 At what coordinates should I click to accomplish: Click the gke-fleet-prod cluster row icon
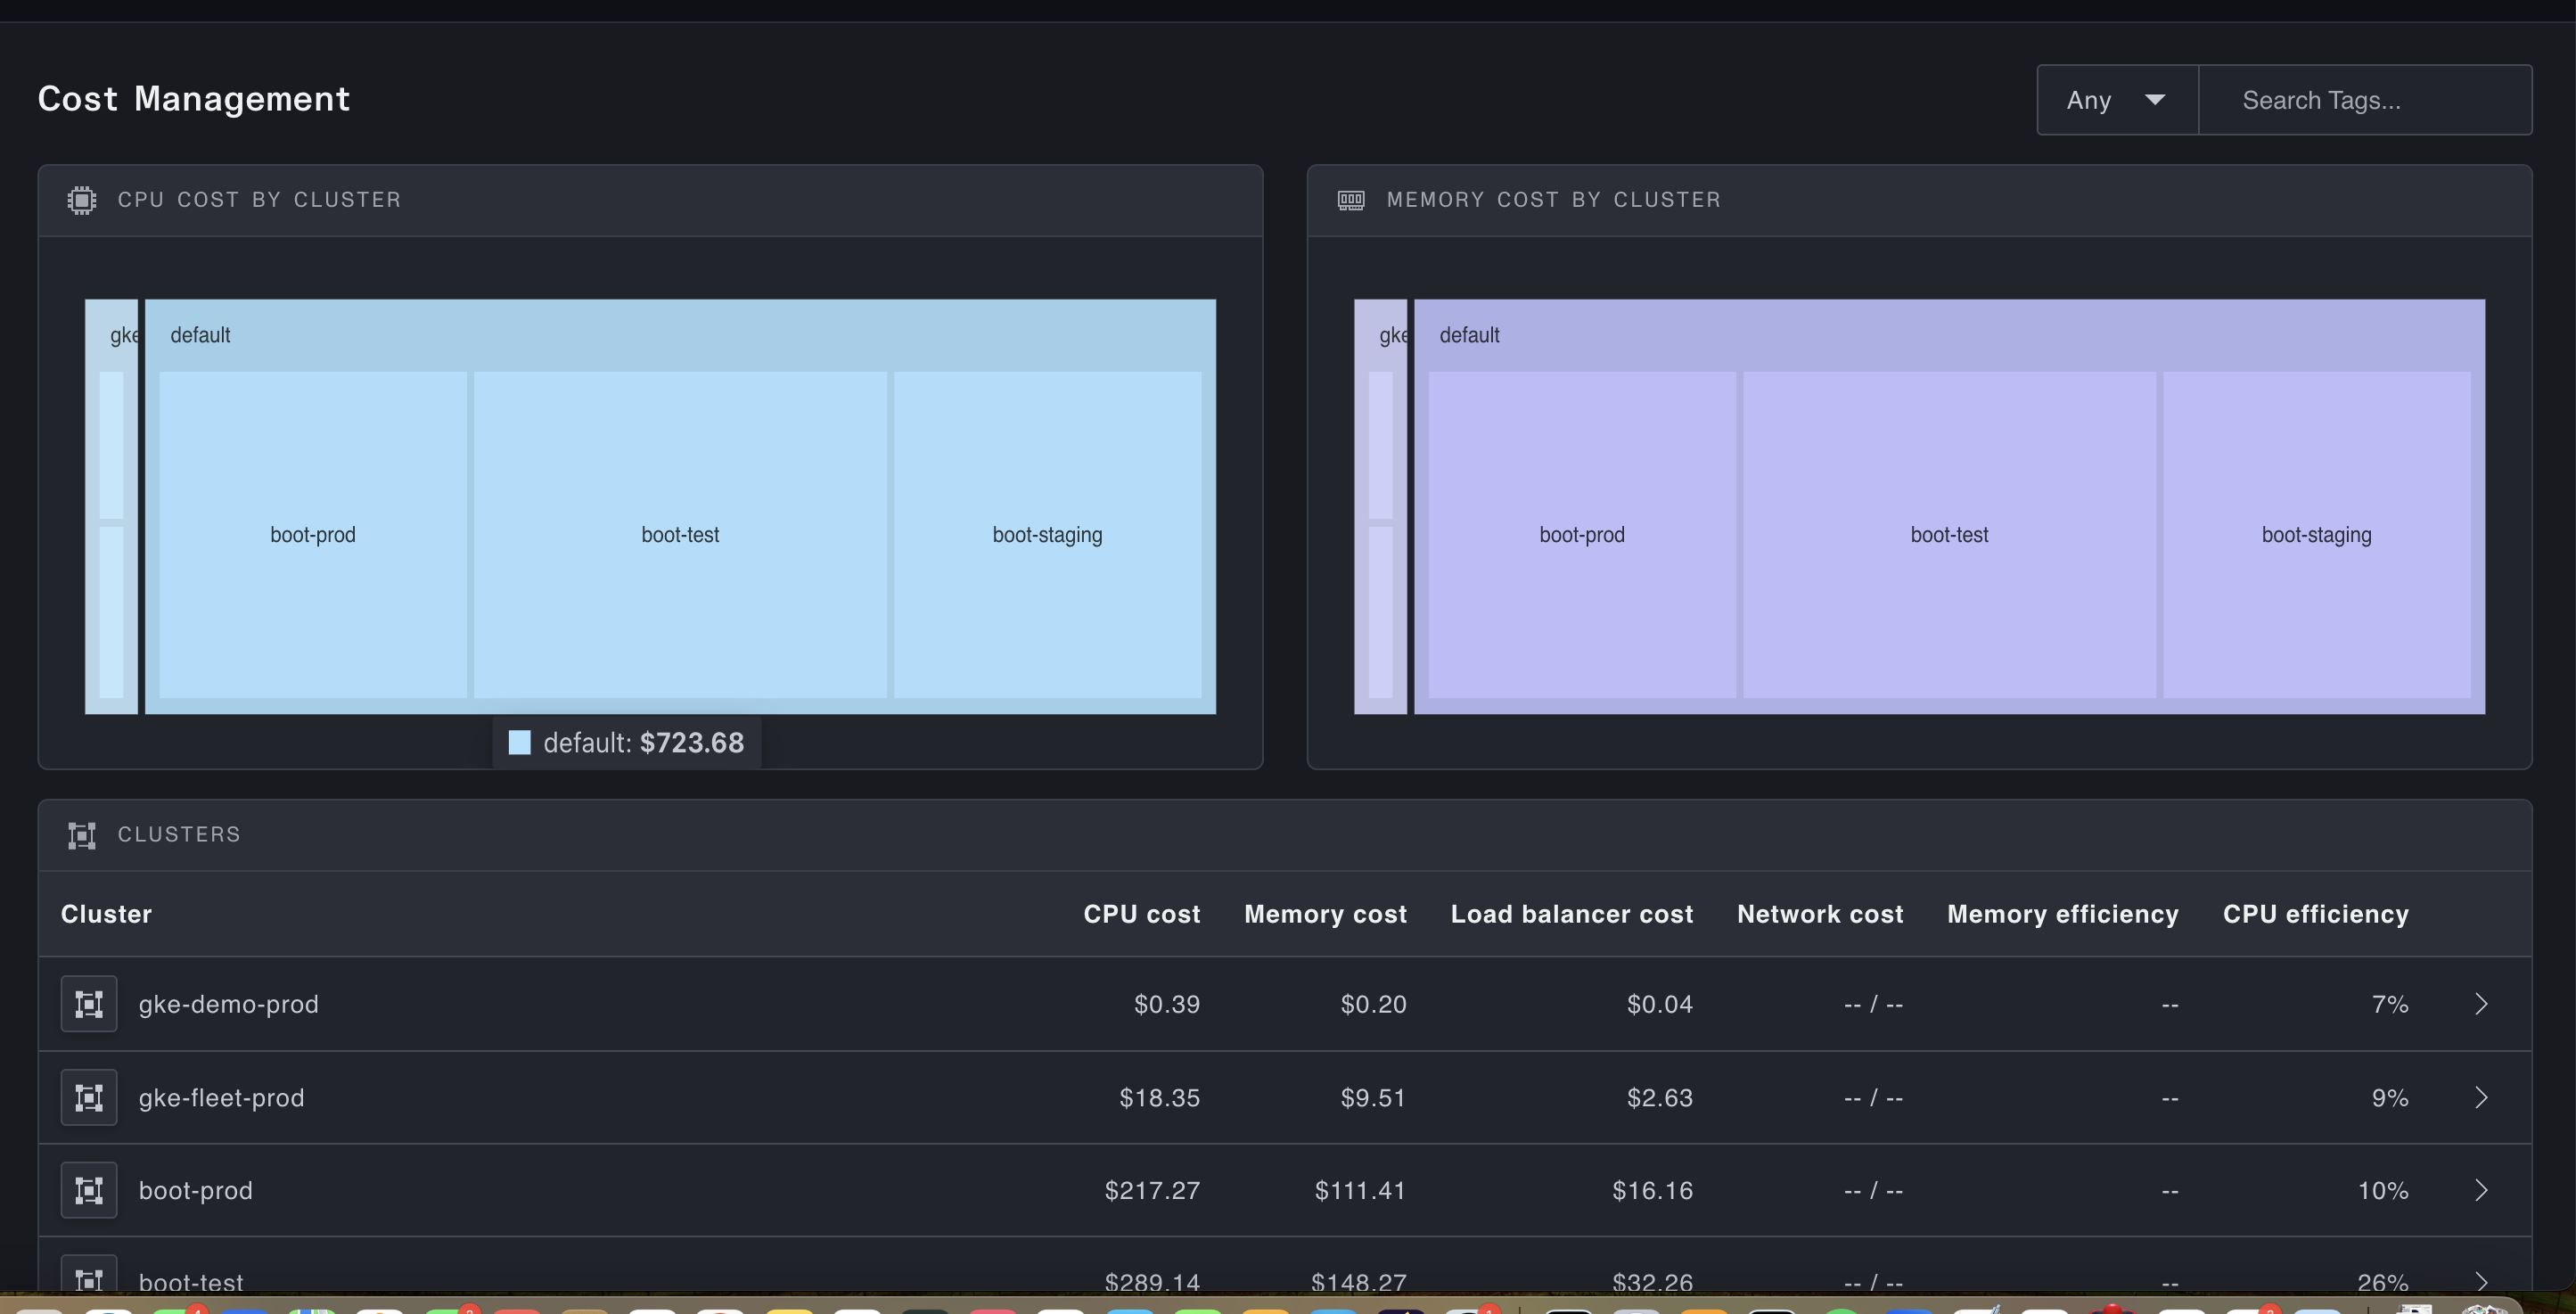[89, 1098]
